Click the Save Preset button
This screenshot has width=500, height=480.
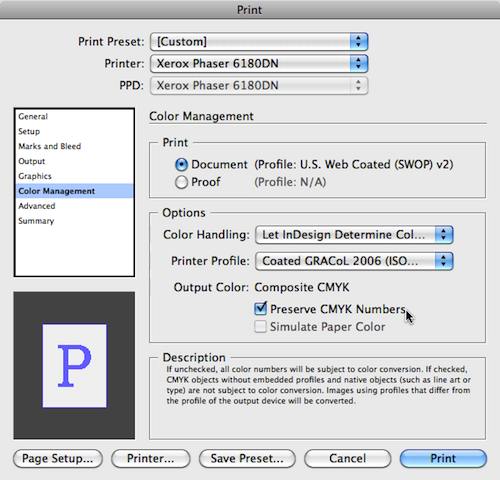(x=247, y=459)
